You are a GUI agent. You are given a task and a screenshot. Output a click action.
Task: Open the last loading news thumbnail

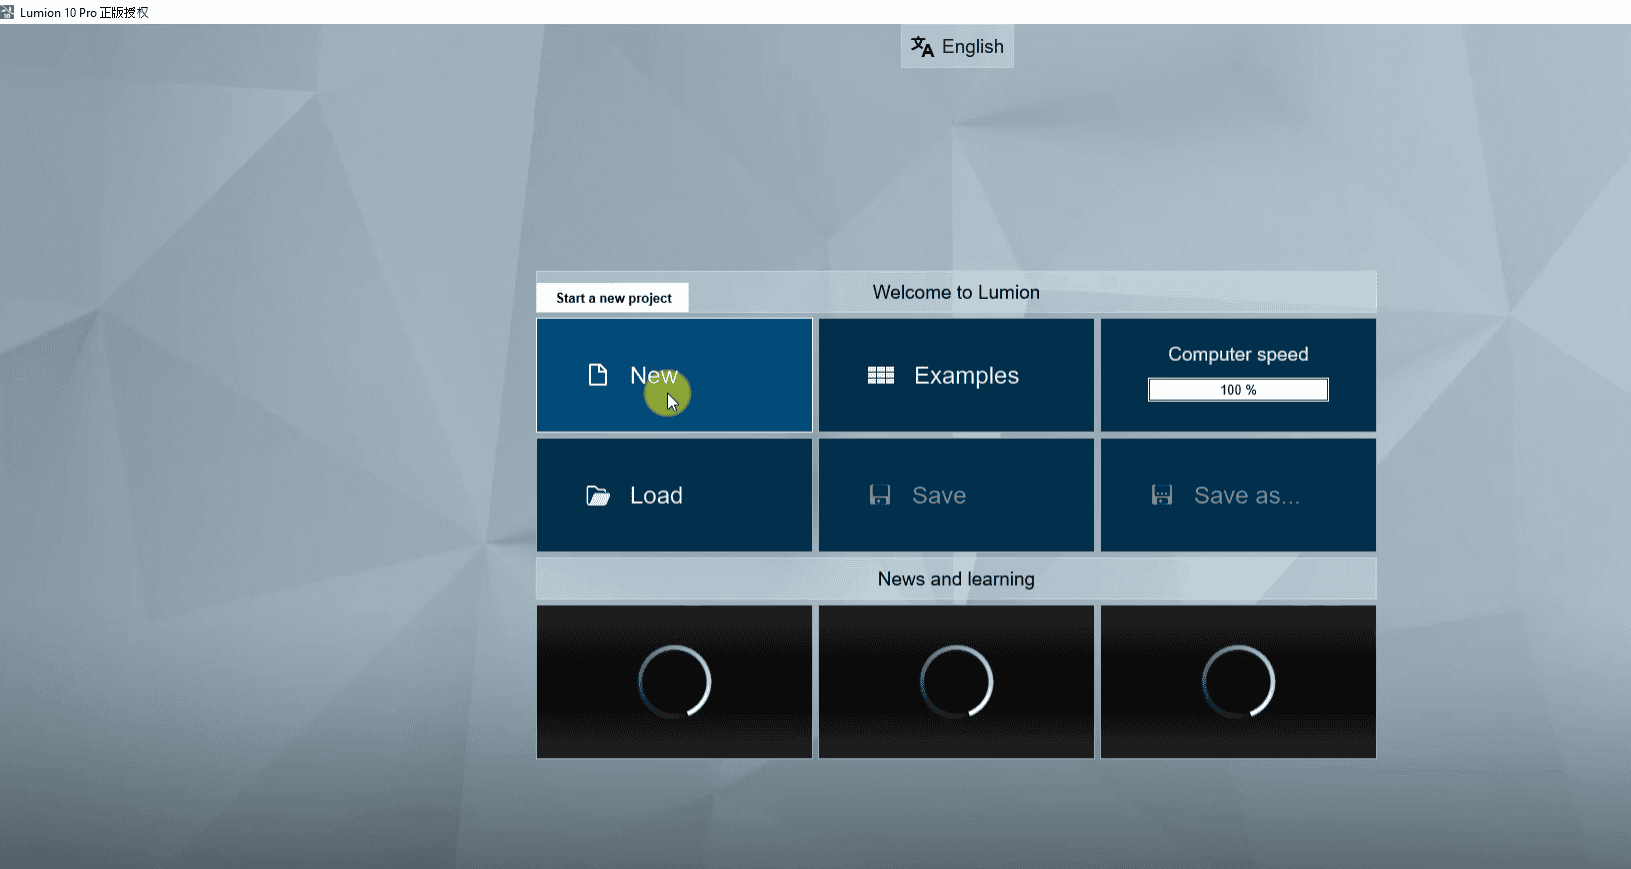click(1238, 682)
